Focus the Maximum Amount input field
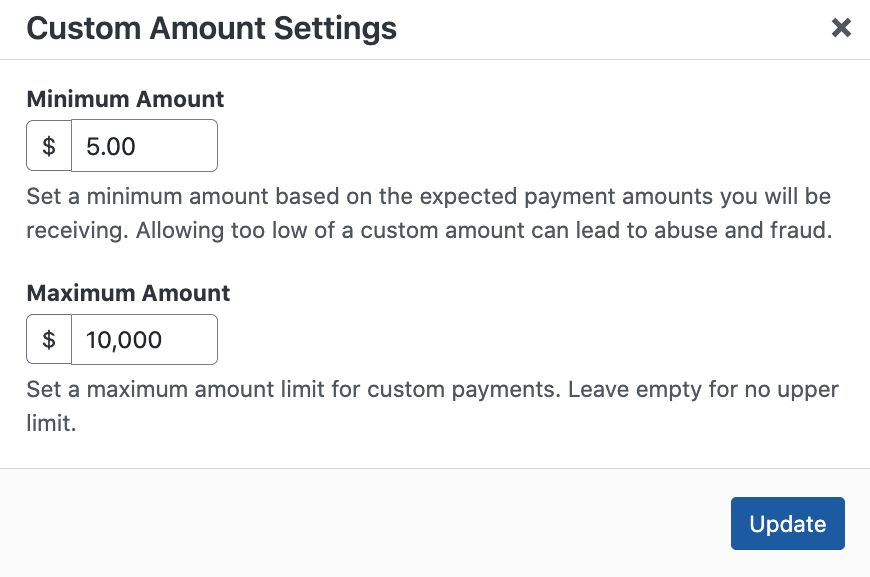870x577 pixels. click(144, 340)
